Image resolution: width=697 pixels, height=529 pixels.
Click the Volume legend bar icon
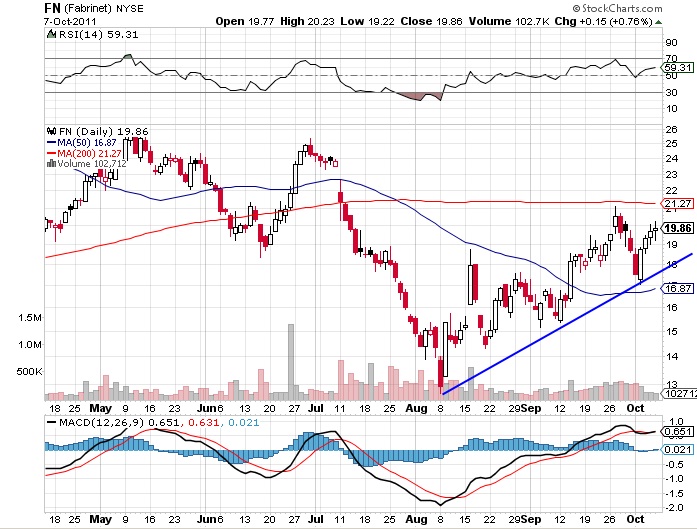[x=52, y=164]
